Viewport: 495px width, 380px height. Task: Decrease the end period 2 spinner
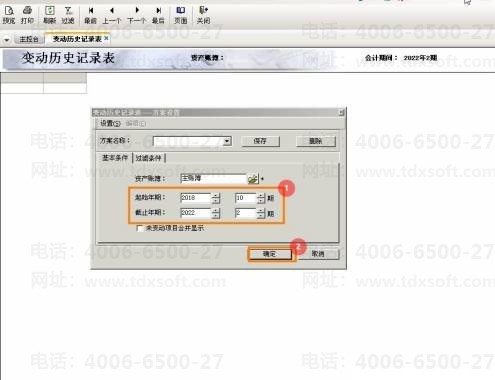coord(261,215)
